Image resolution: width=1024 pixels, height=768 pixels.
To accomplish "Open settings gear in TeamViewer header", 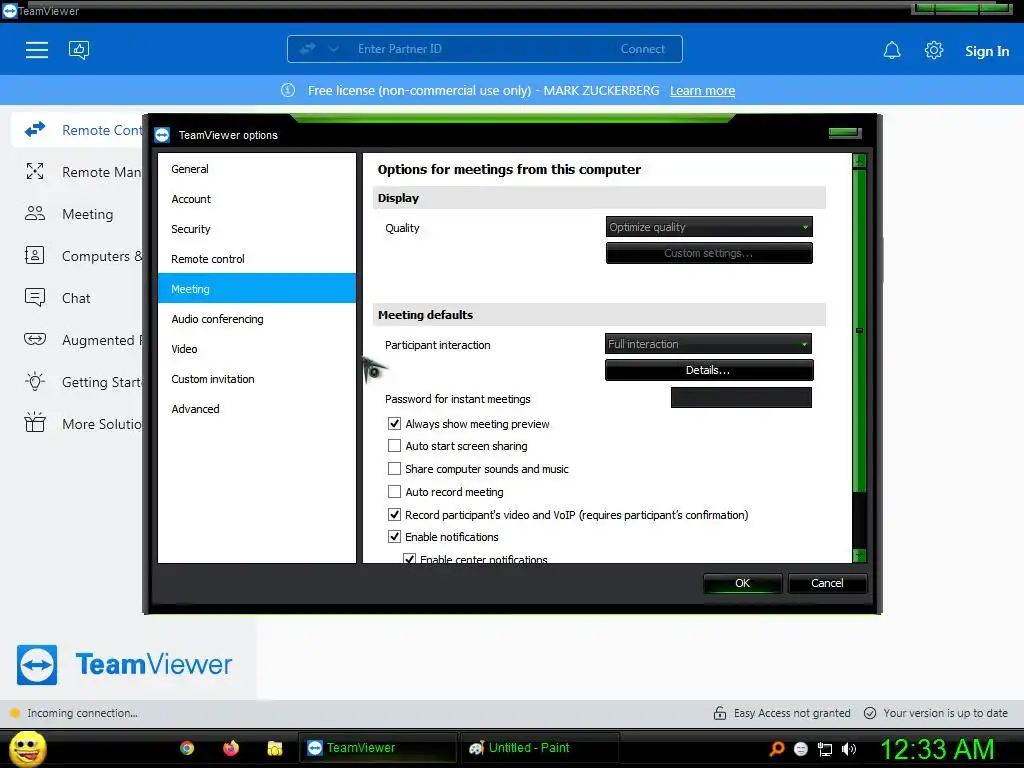I will pyautogui.click(x=934, y=50).
